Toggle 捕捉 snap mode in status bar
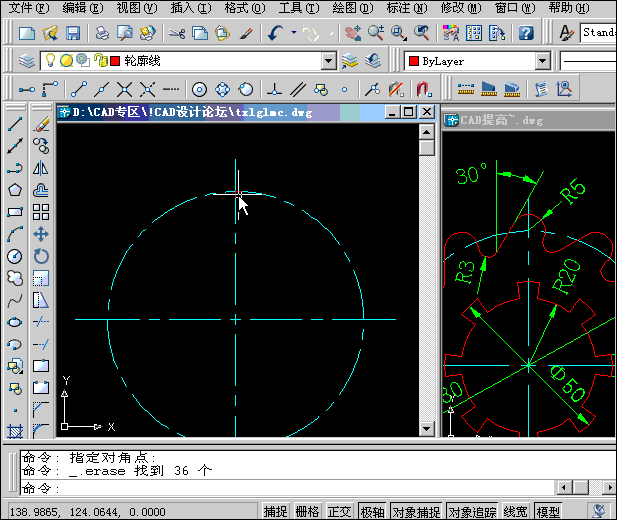 pos(275,512)
